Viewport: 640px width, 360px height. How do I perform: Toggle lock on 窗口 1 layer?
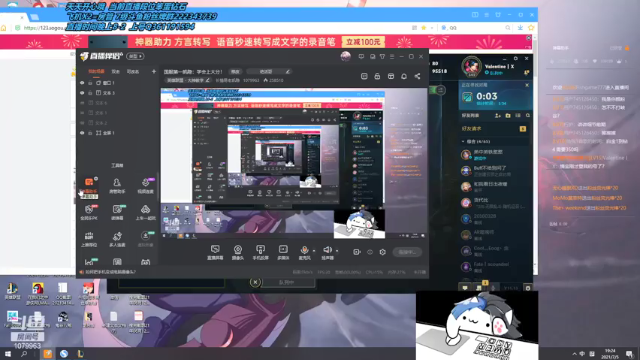pos(90,83)
